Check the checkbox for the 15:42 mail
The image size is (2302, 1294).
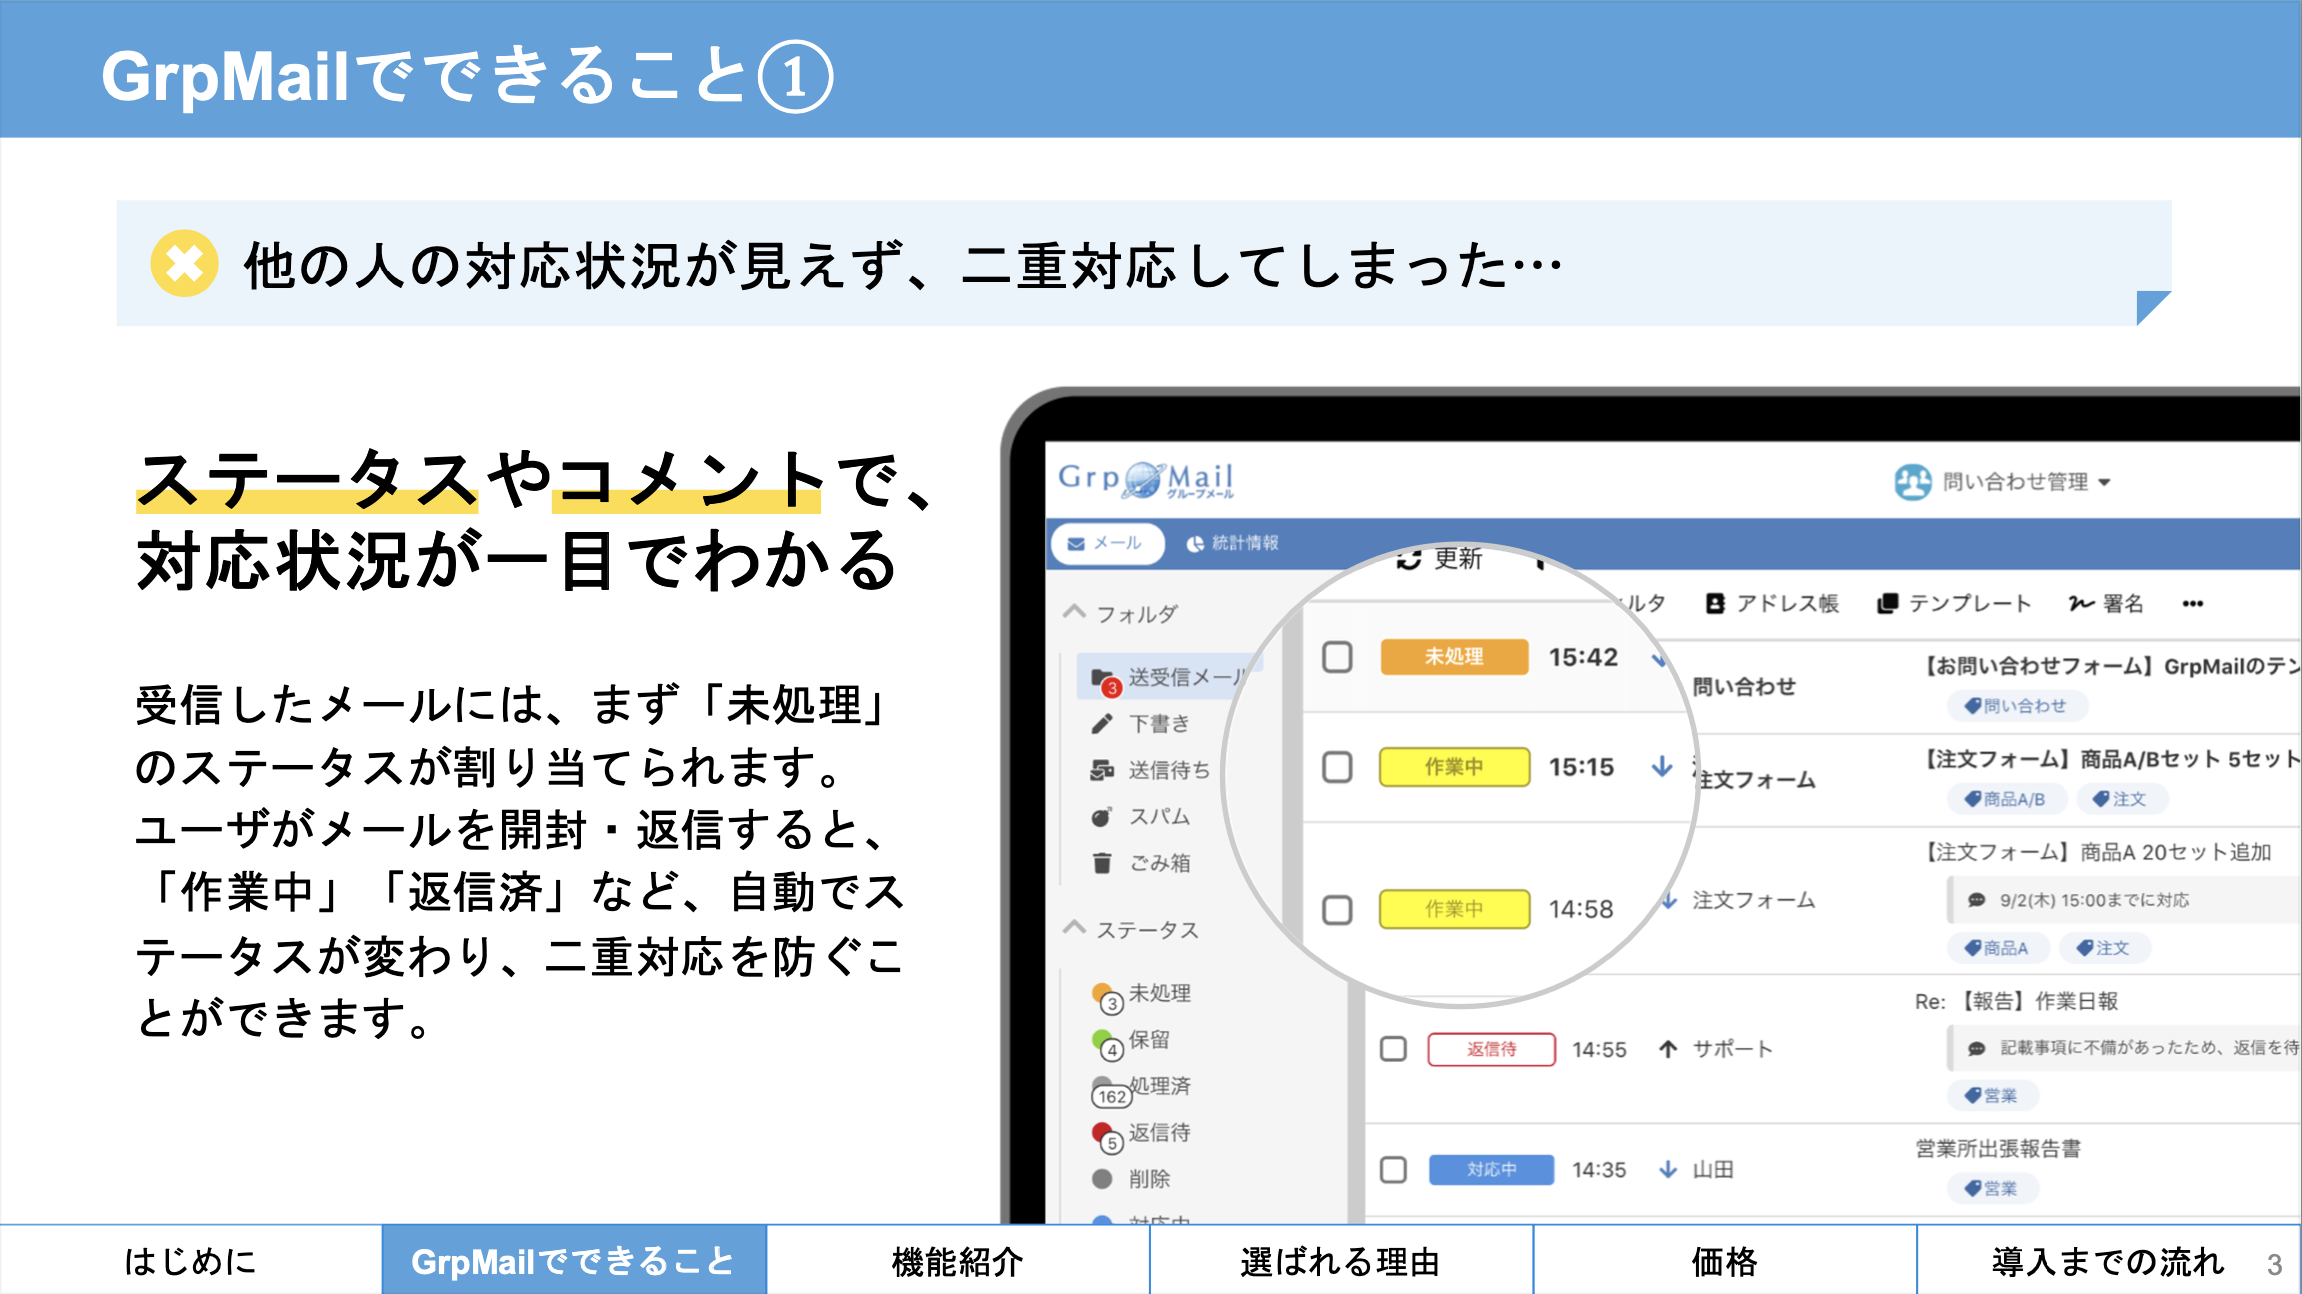[1337, 657]
